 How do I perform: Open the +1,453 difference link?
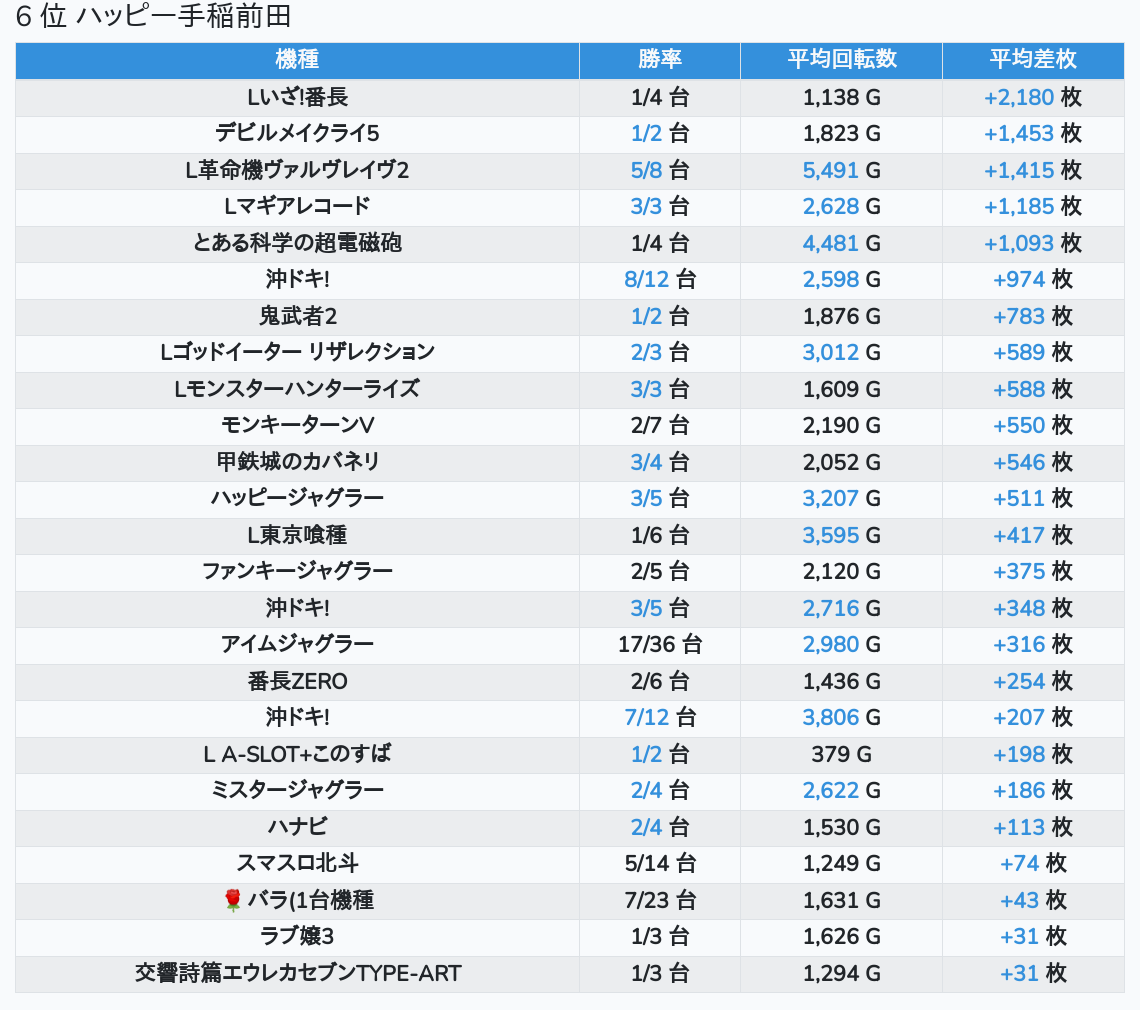point(1019,134)
